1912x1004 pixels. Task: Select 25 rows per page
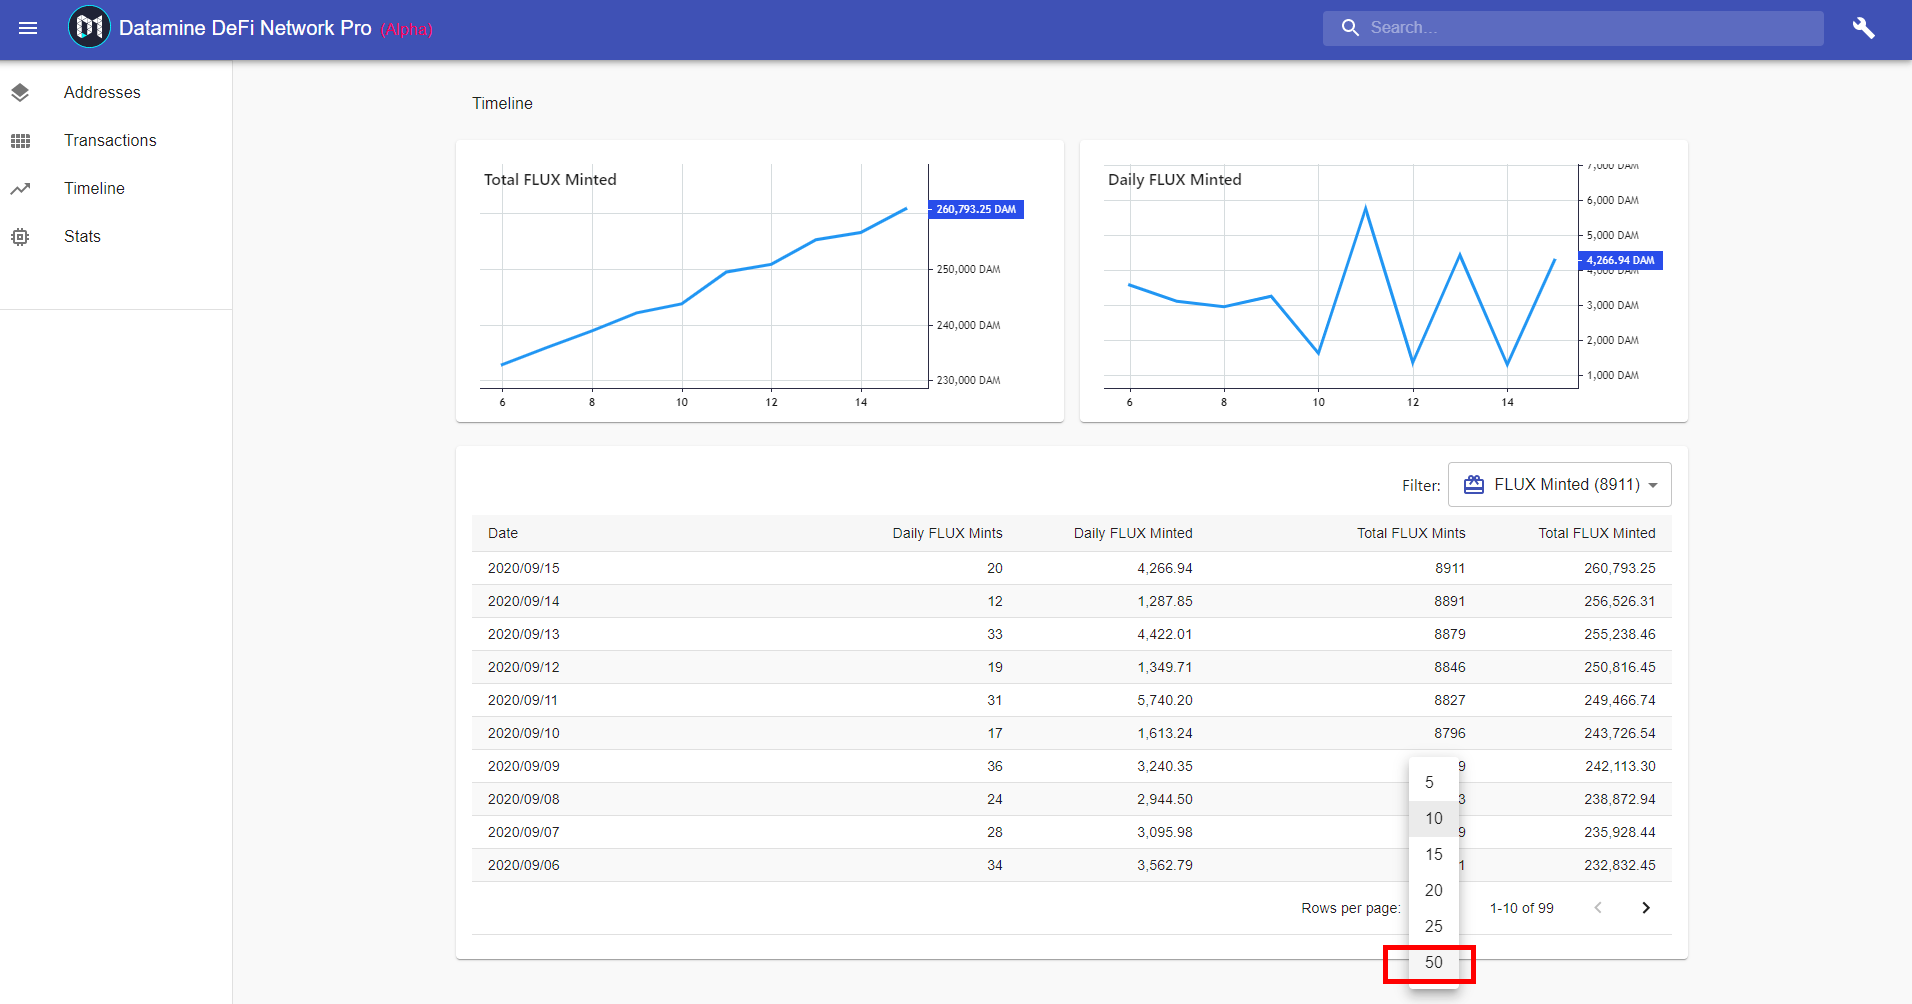point(1434,926)
